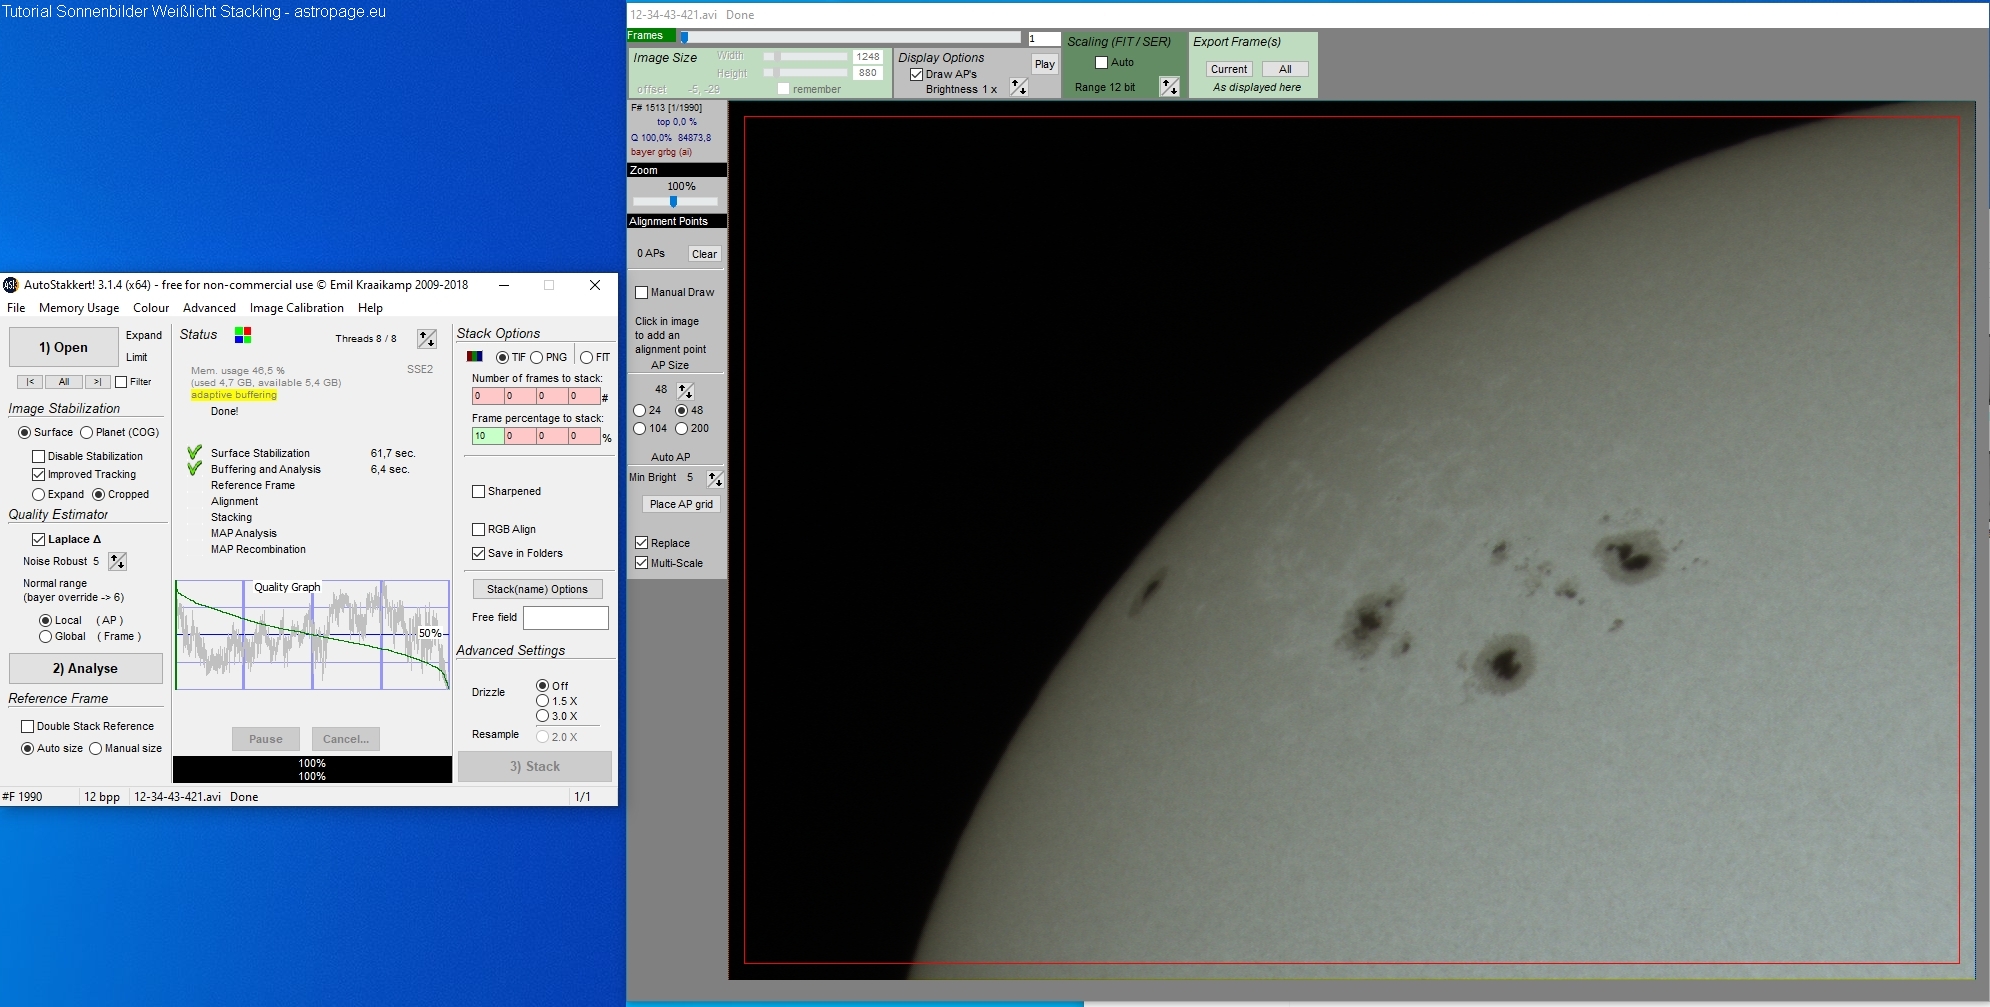This screenshot has width=1990, height=1007.
Task: Toggle the Replace checkbox
Action: coord(641,543)
